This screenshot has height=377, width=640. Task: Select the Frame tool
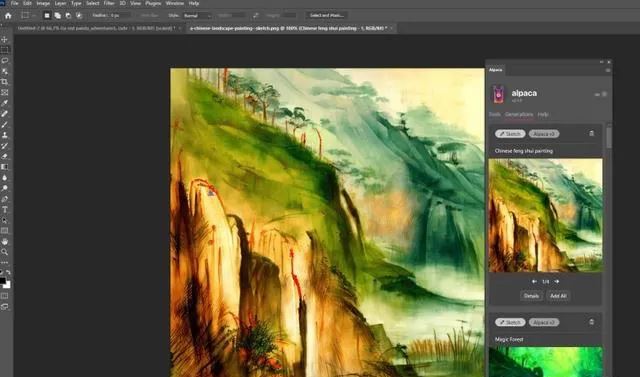(4, 93)
